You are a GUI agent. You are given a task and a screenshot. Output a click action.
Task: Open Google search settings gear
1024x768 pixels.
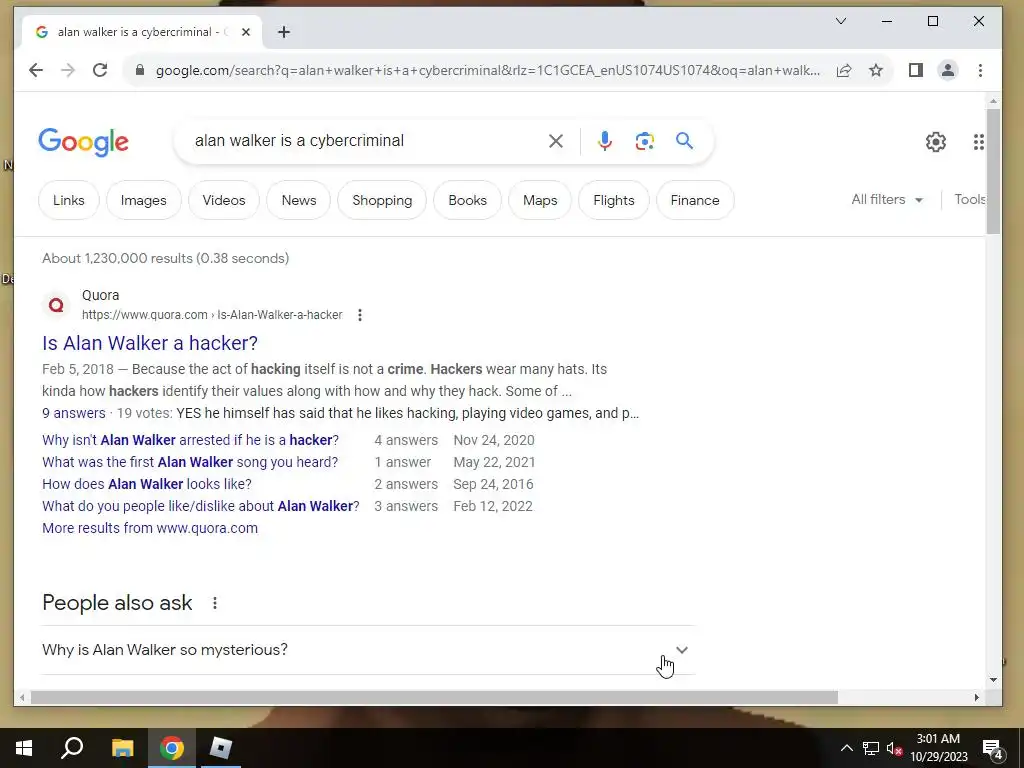936,142
